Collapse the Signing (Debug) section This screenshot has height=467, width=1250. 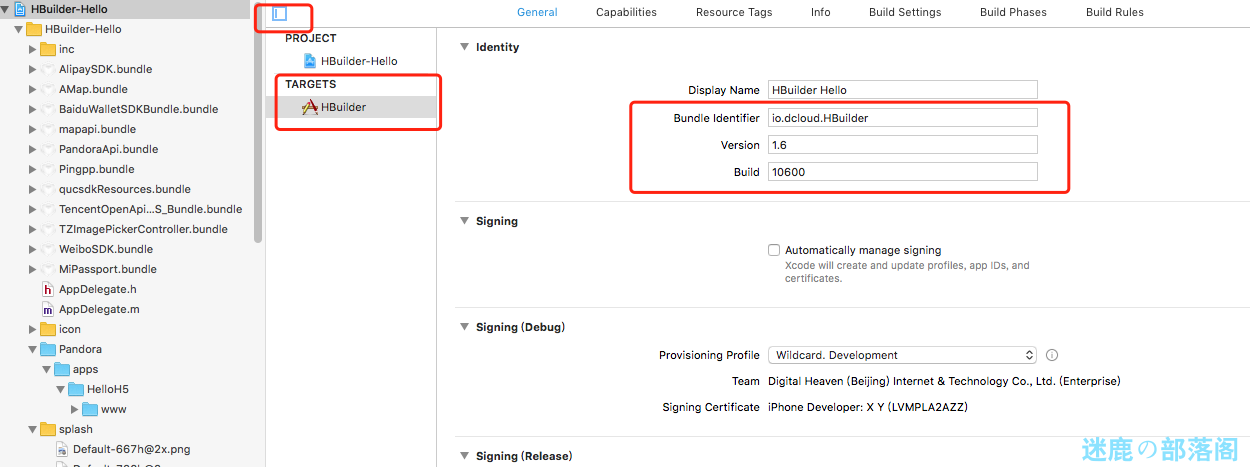(x=464, y=327)
